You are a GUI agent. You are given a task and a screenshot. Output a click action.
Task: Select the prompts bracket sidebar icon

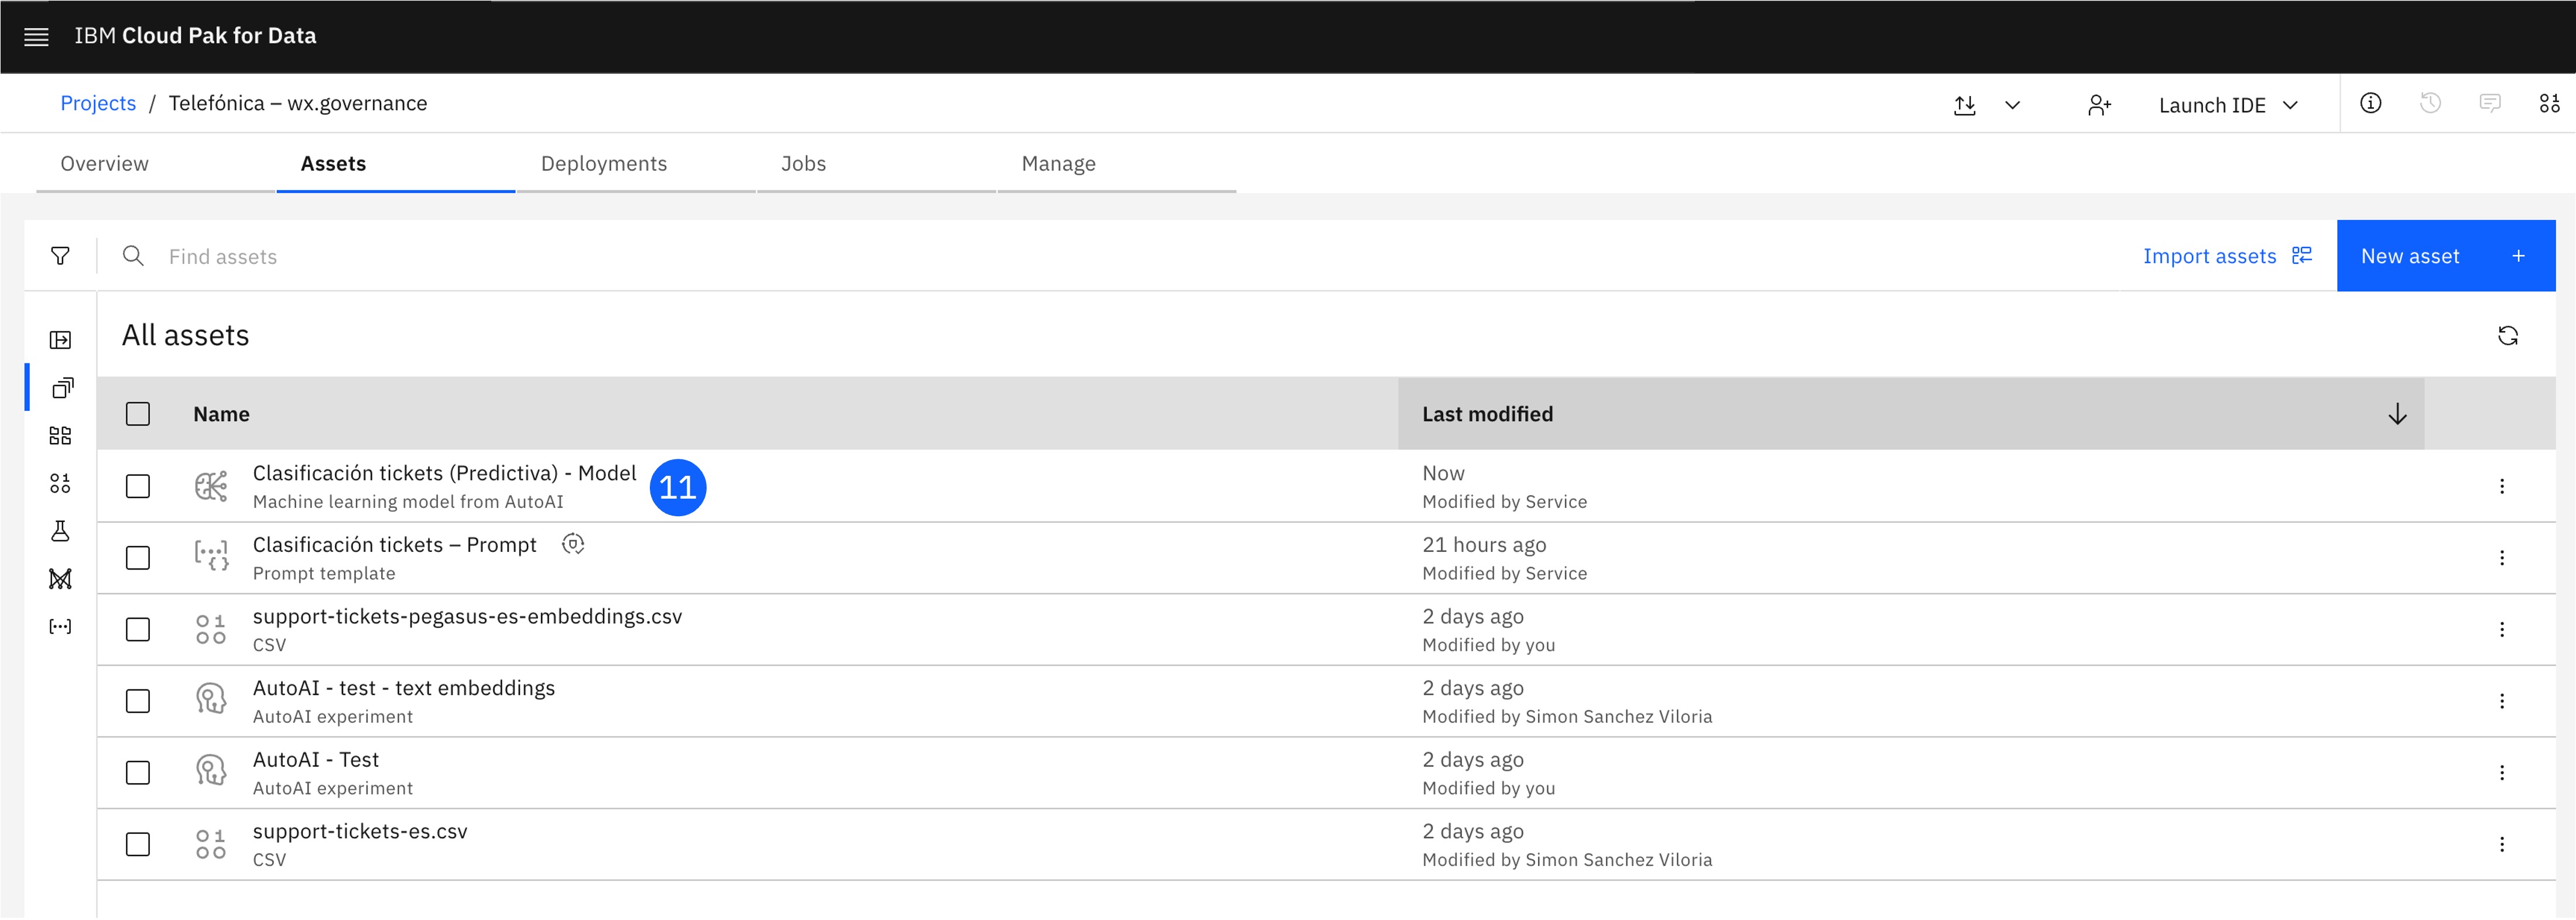(x=60, y=627)
